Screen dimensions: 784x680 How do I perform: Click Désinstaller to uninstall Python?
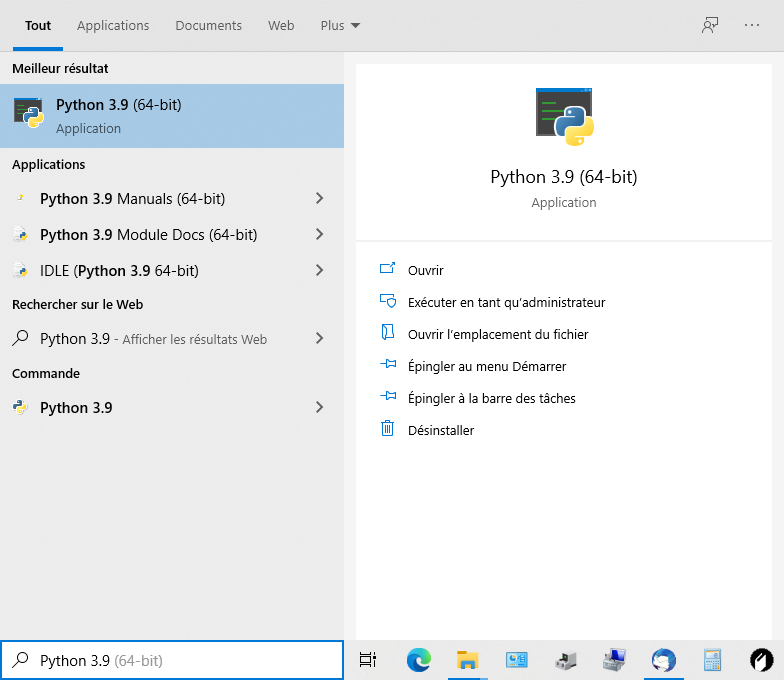[441, 430]
